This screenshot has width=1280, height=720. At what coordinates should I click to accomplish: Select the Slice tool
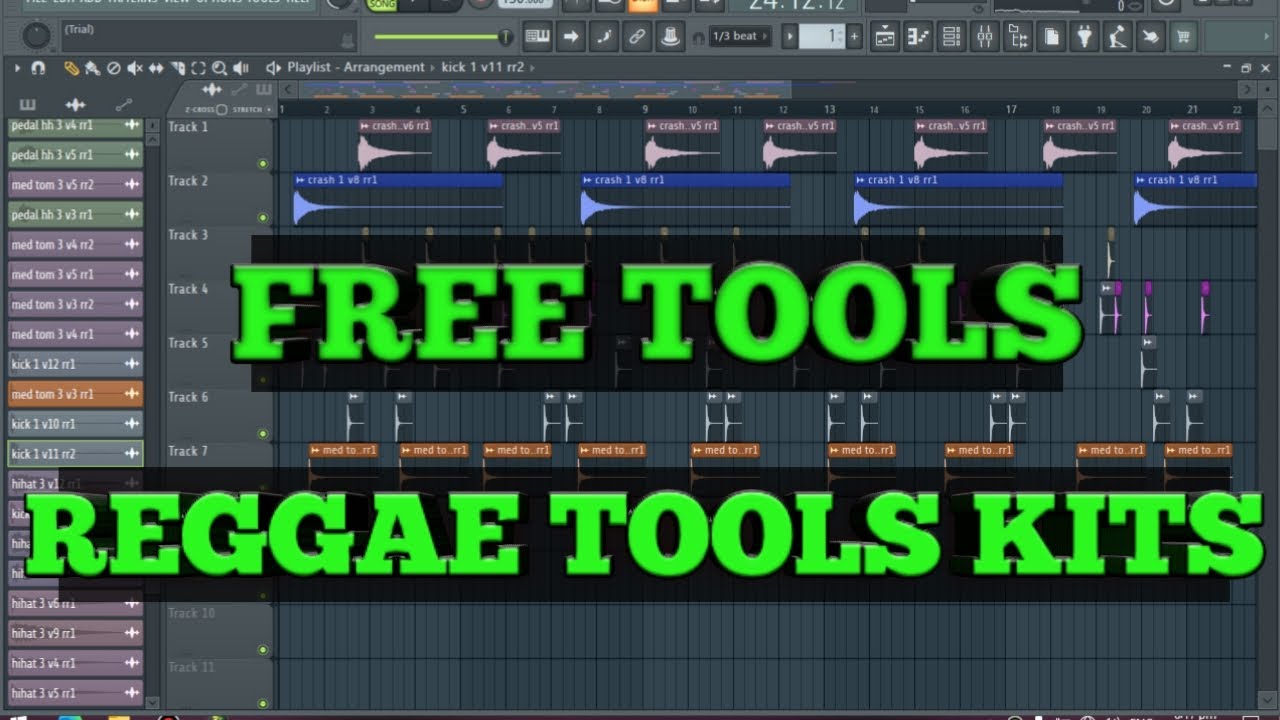coord(177,68)
